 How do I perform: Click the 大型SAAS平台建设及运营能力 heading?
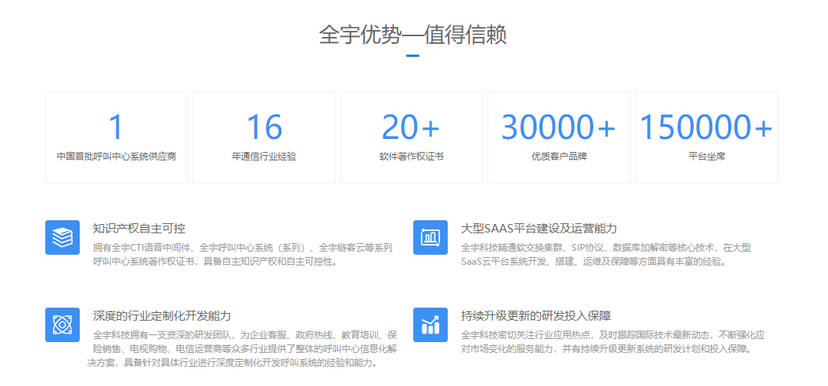(539, 229)
